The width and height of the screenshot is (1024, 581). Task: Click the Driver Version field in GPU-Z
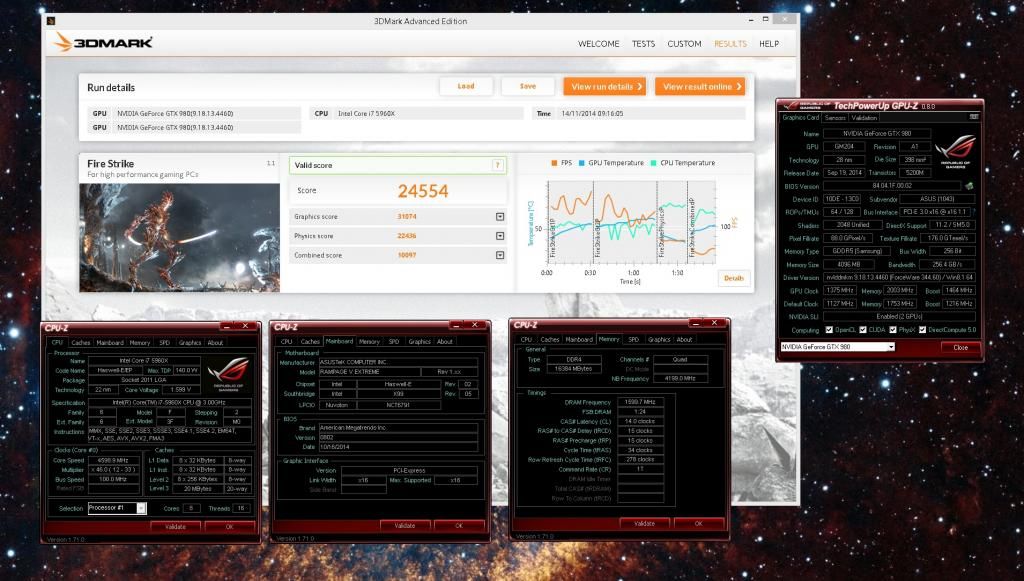pos(899,277)
